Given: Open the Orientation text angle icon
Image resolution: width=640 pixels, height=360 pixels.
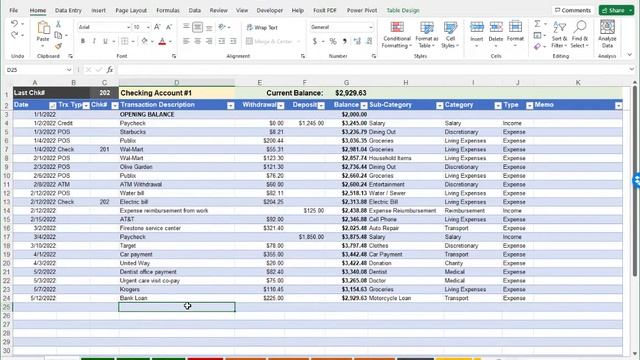Looking at the screenshot, I should 222,27.
